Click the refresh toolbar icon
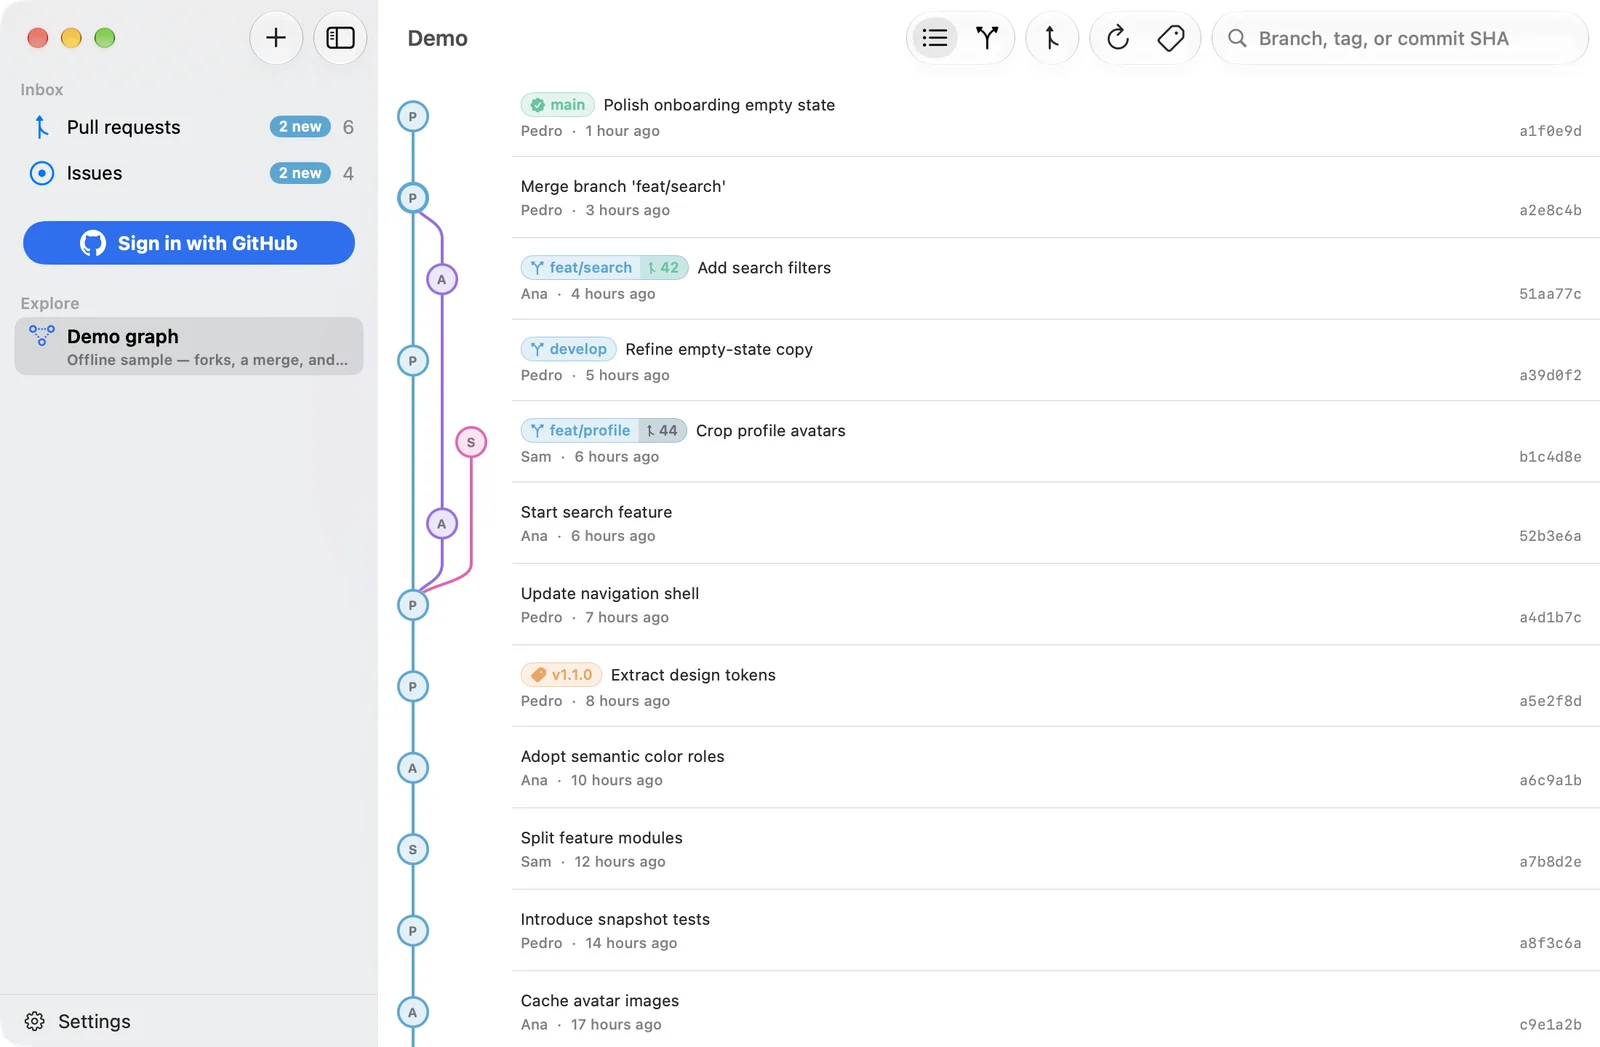The height and width of the screenshot is (1047, 1600). pyautogui.click(x=1118, y=38)
